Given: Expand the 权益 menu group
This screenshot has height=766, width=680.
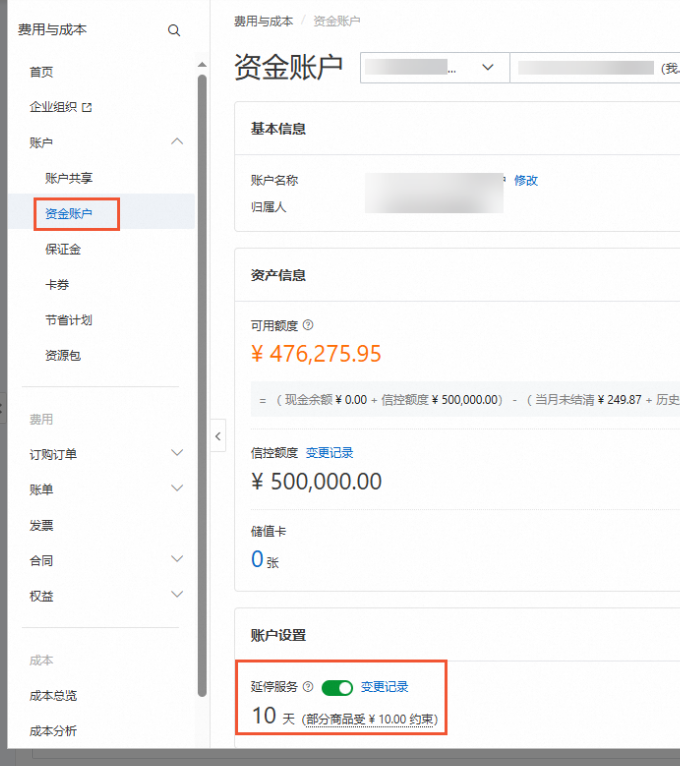Looking at the screenshot, I should pyautogui.click(x=177, y=595).
